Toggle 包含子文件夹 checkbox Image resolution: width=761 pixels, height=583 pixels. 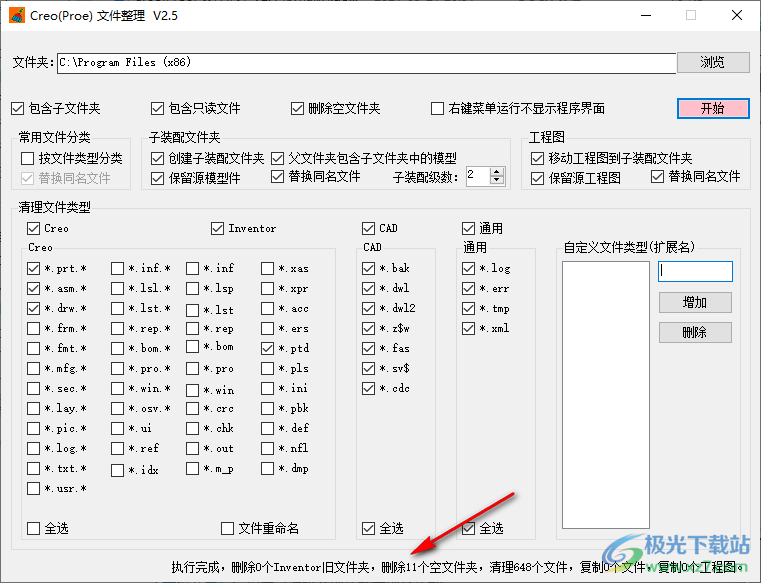[x=17, y=108]
